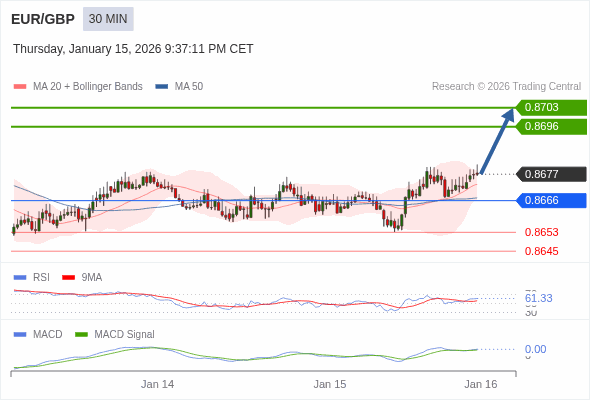Click the 9MA legend red swatch
The image size is (590, 400).
pos(68,278)
